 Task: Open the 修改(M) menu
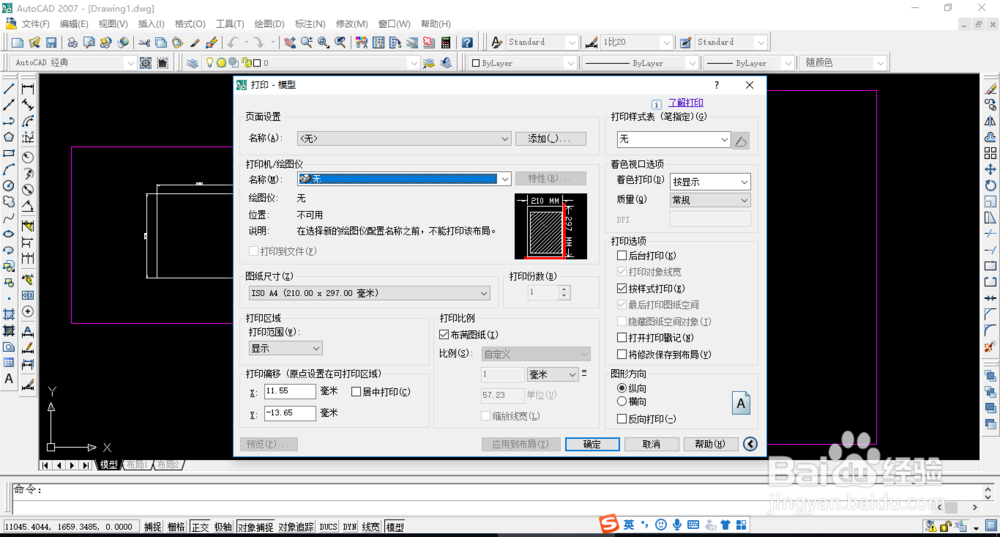click(x=351, y=24)
